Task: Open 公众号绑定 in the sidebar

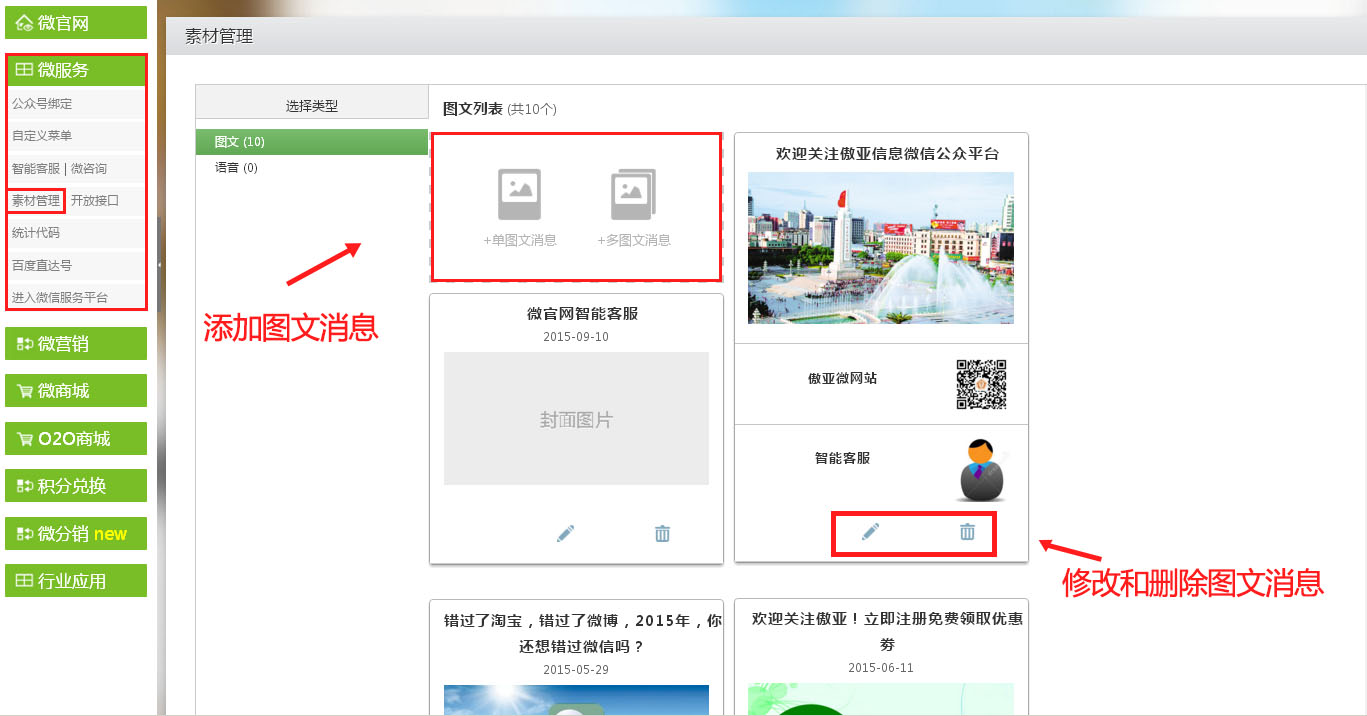Action: pyautogui.click(x=42, y=103)
